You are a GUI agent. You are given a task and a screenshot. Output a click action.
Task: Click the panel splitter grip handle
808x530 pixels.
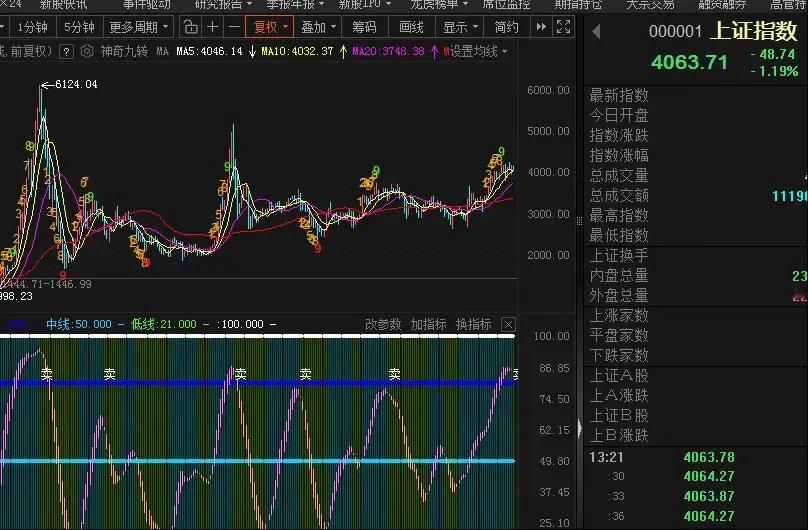click(579, 220)
